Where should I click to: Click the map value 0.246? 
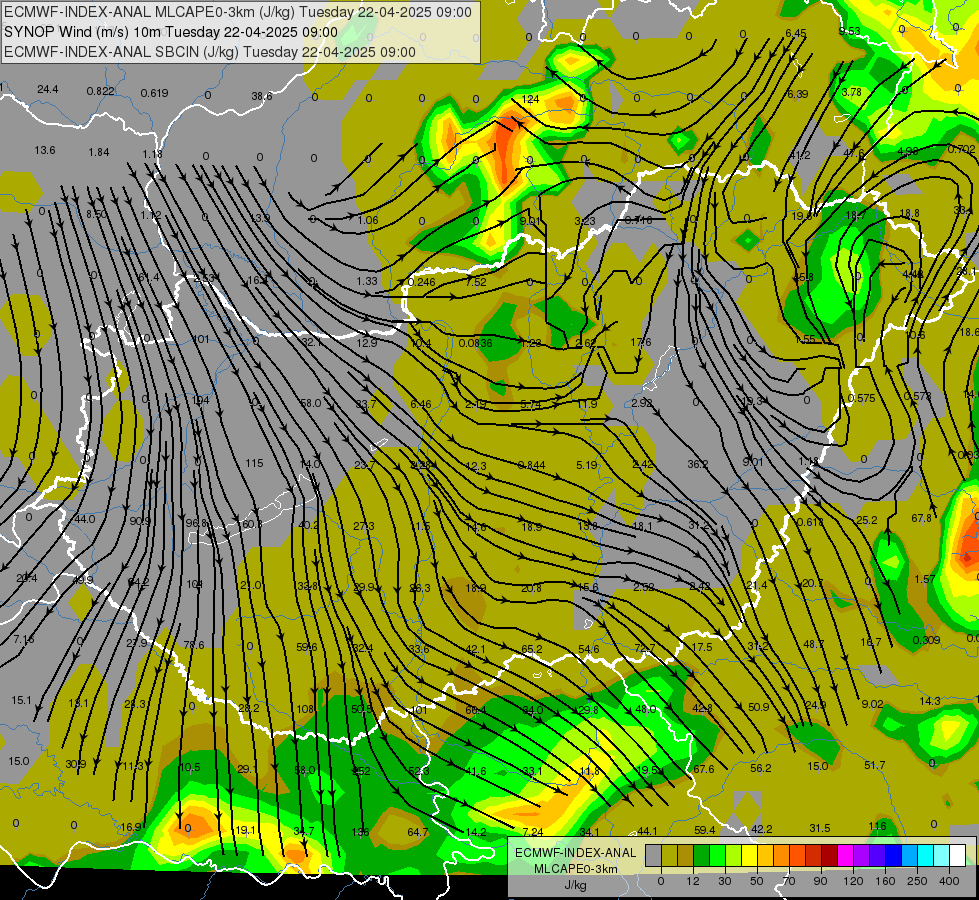tap(421, 282)
